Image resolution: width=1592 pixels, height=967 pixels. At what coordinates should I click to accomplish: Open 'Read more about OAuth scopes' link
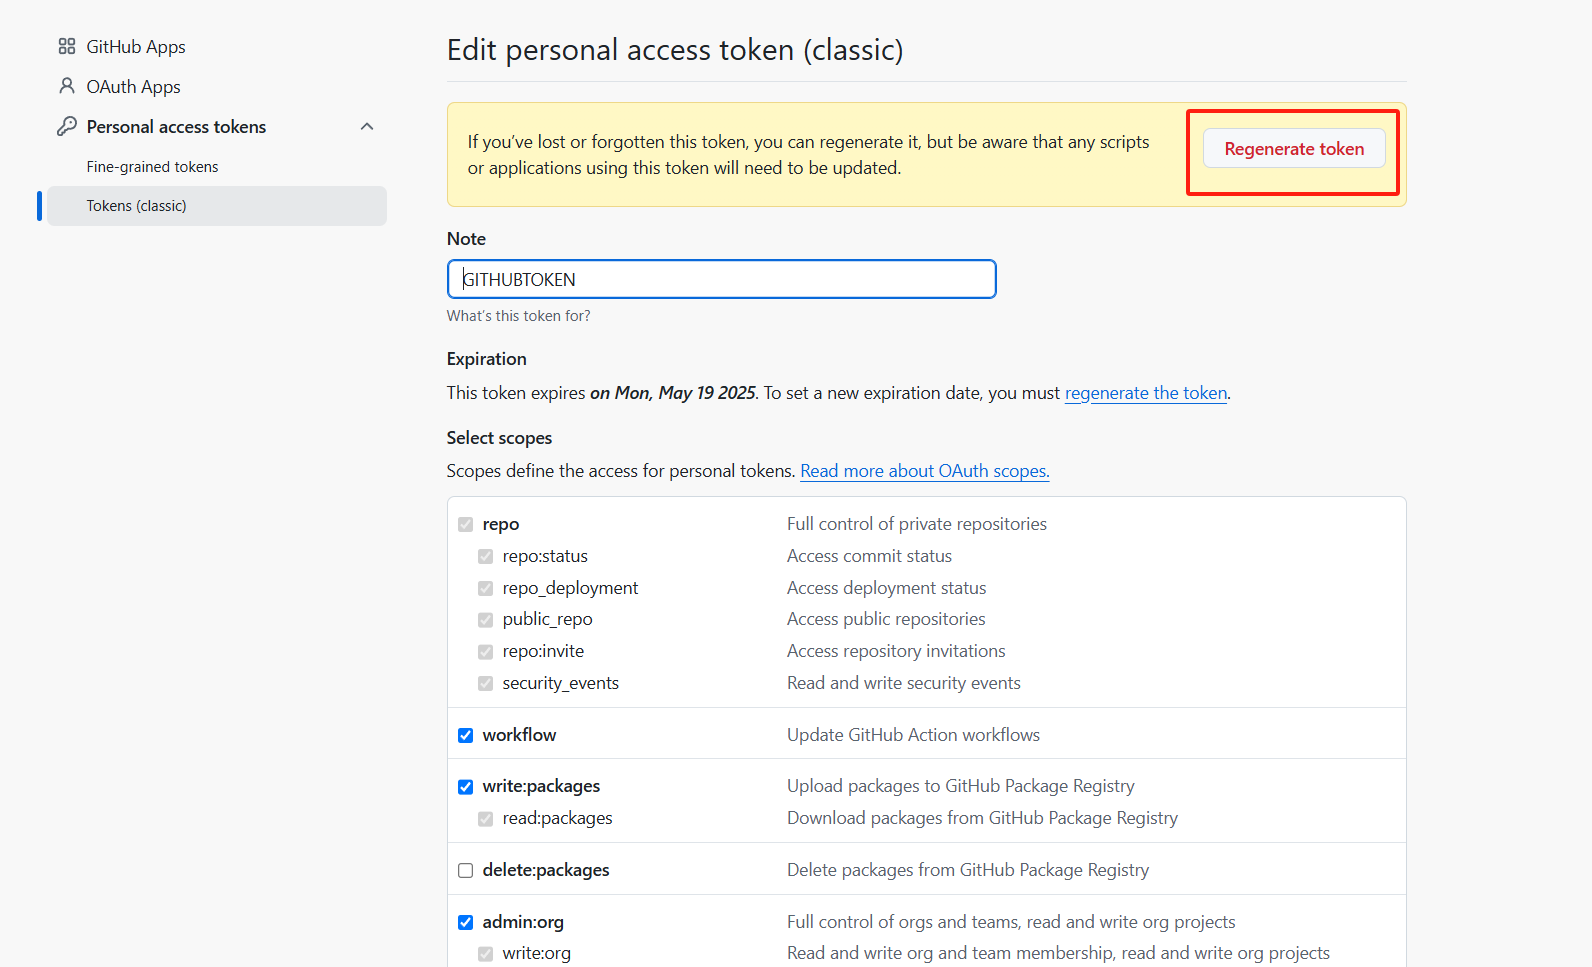click(x=925, y=471)
